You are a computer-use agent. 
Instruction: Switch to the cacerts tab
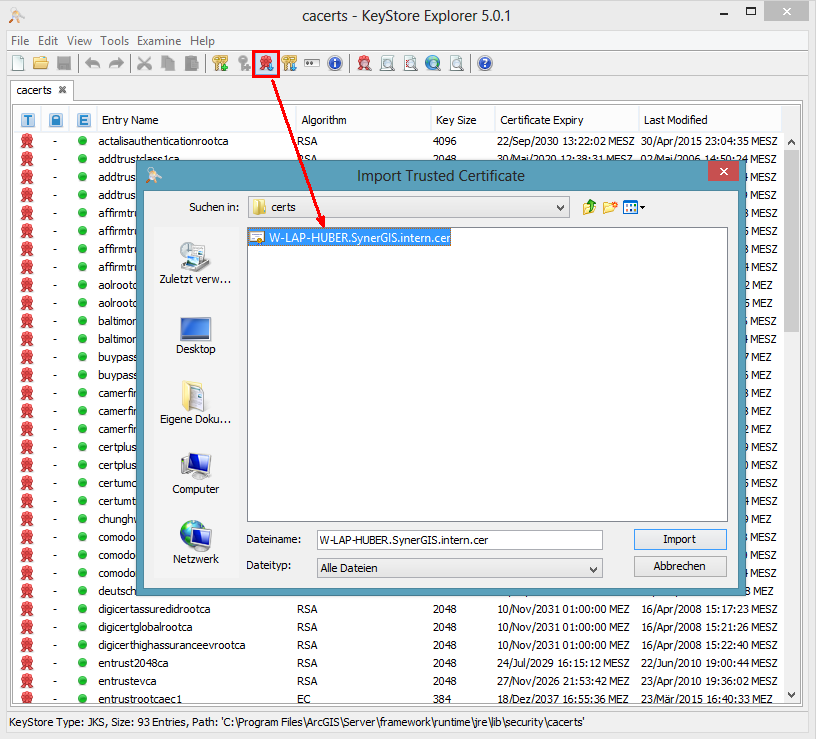35,90
